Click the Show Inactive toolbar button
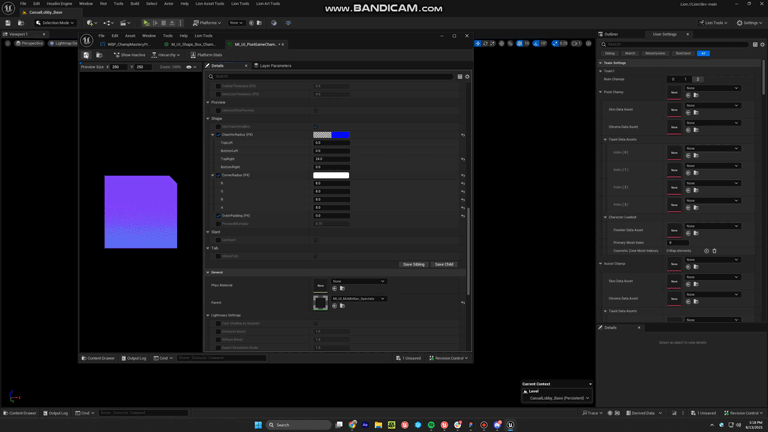 tap(130, 55)
